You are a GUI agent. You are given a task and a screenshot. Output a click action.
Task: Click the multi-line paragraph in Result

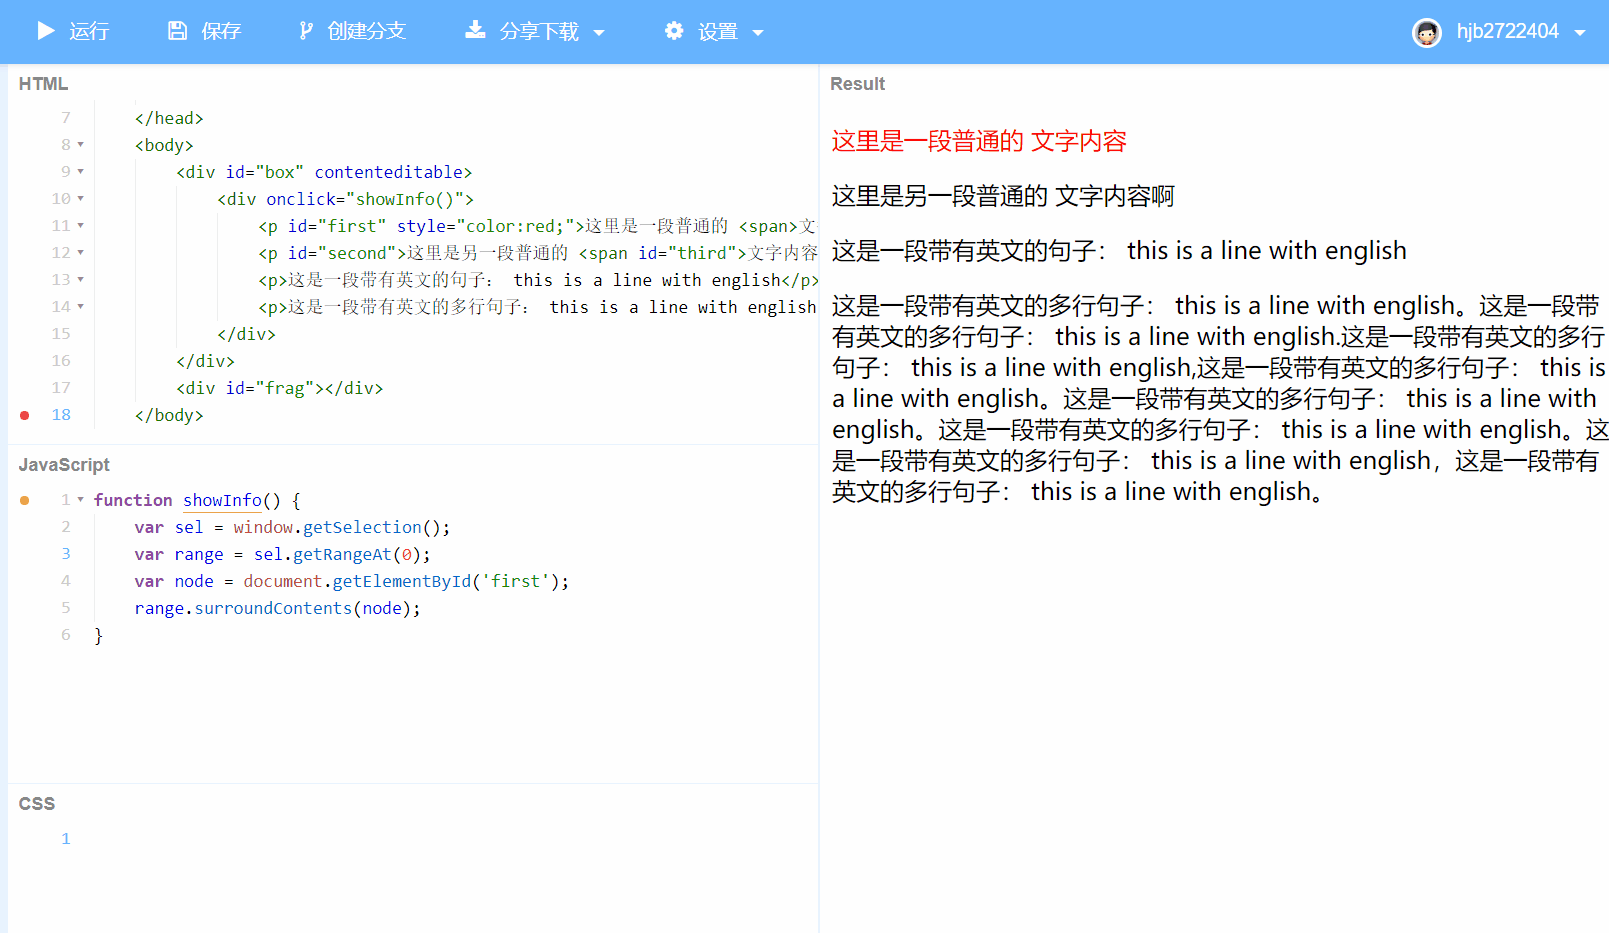click(1220, 399)
